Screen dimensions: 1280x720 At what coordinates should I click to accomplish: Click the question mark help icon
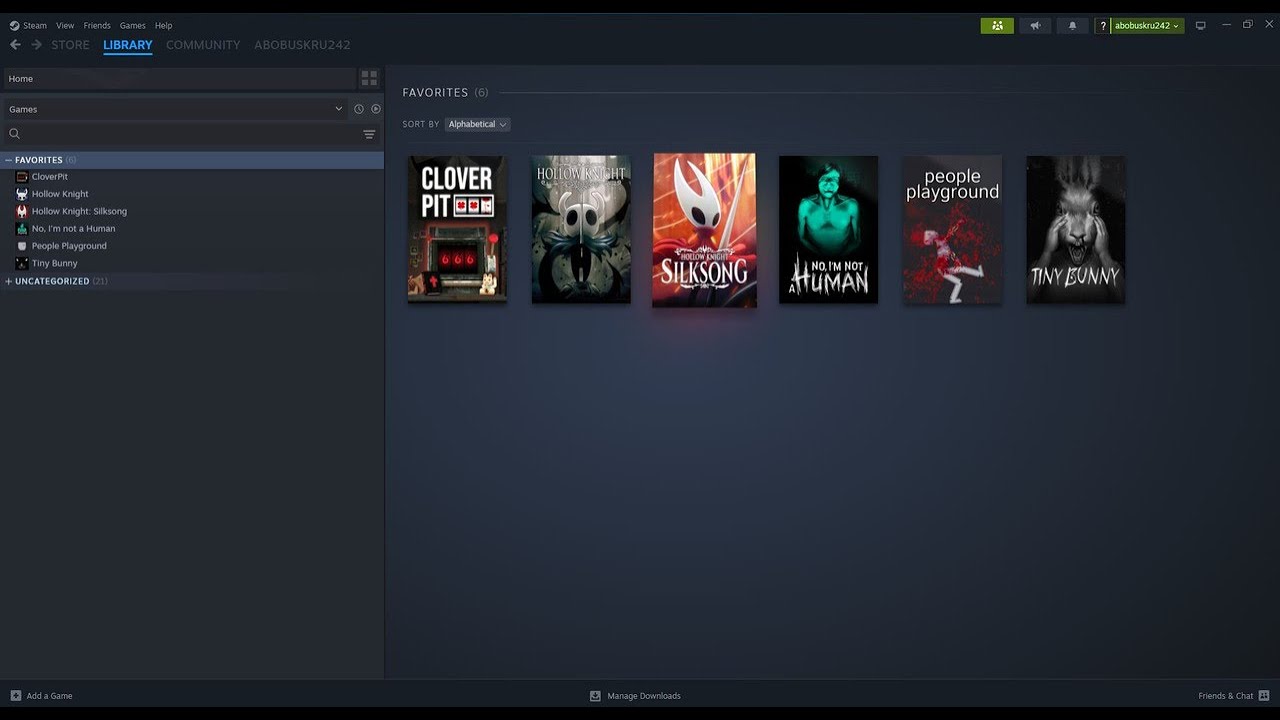(1103, 26)
